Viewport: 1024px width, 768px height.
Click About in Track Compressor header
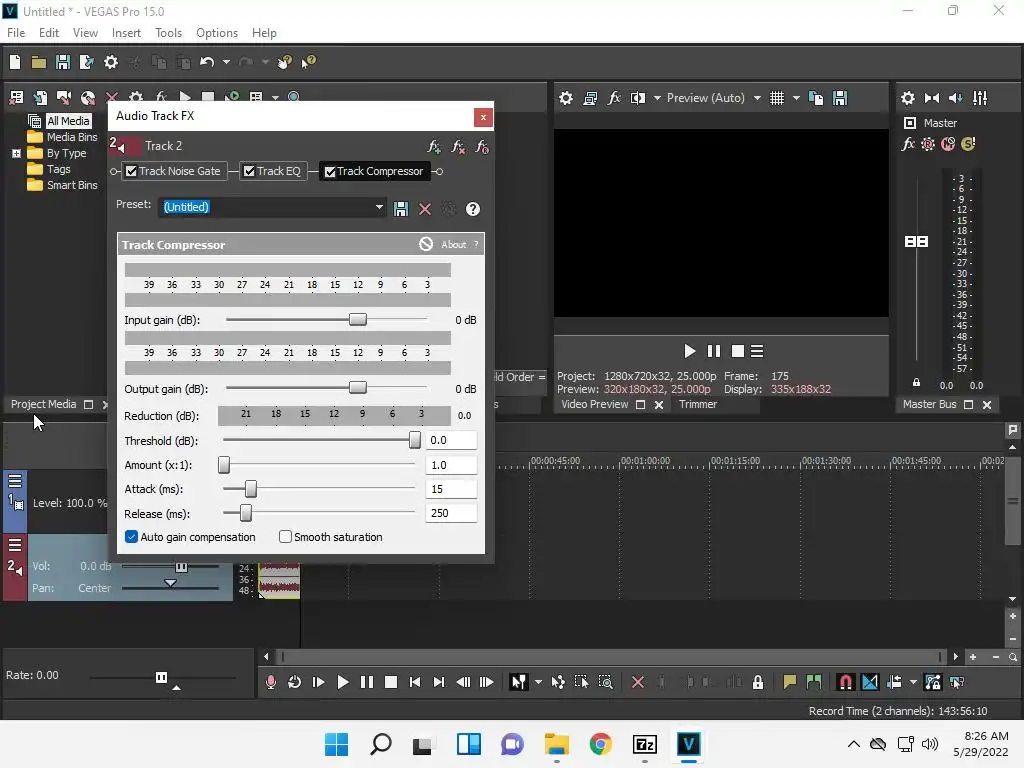tap(453, 244)
